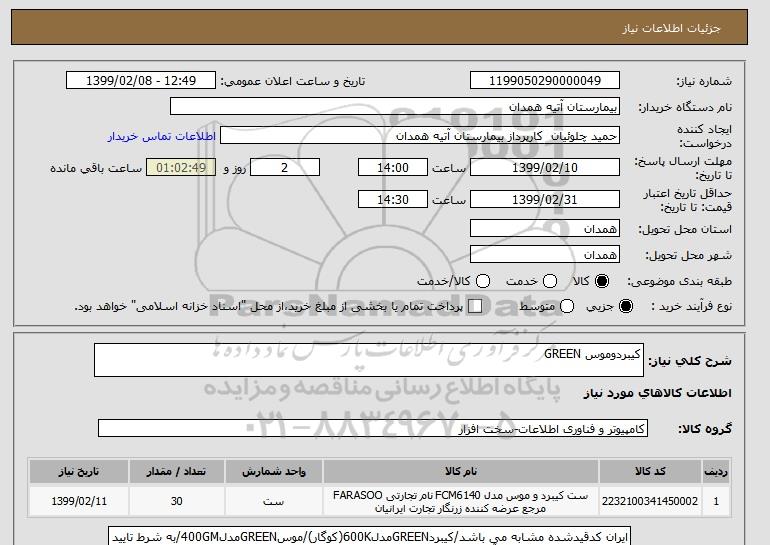This screenshot has width=770, height=545.
Task: Select the کالا/خدمت radio button
Action: tap(483, 281)
